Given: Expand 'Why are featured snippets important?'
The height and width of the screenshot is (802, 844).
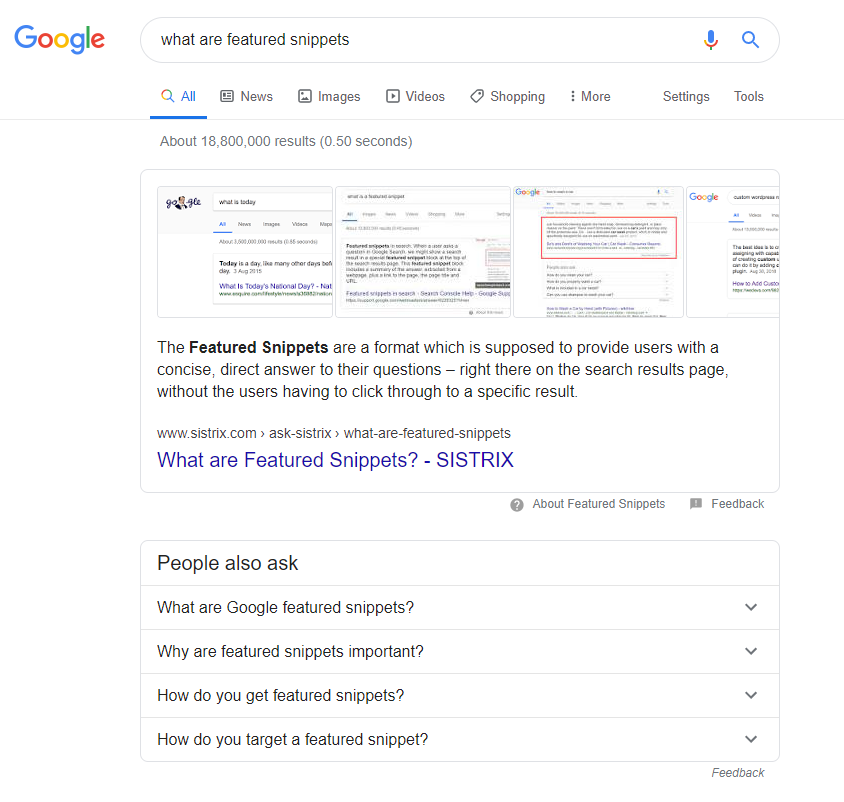Looking at the screenshot, I should [460, 651].
